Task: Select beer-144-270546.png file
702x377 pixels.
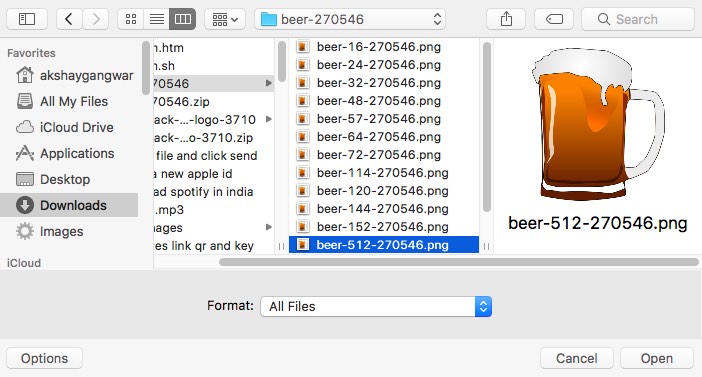Action: click(x=384, y=209)
